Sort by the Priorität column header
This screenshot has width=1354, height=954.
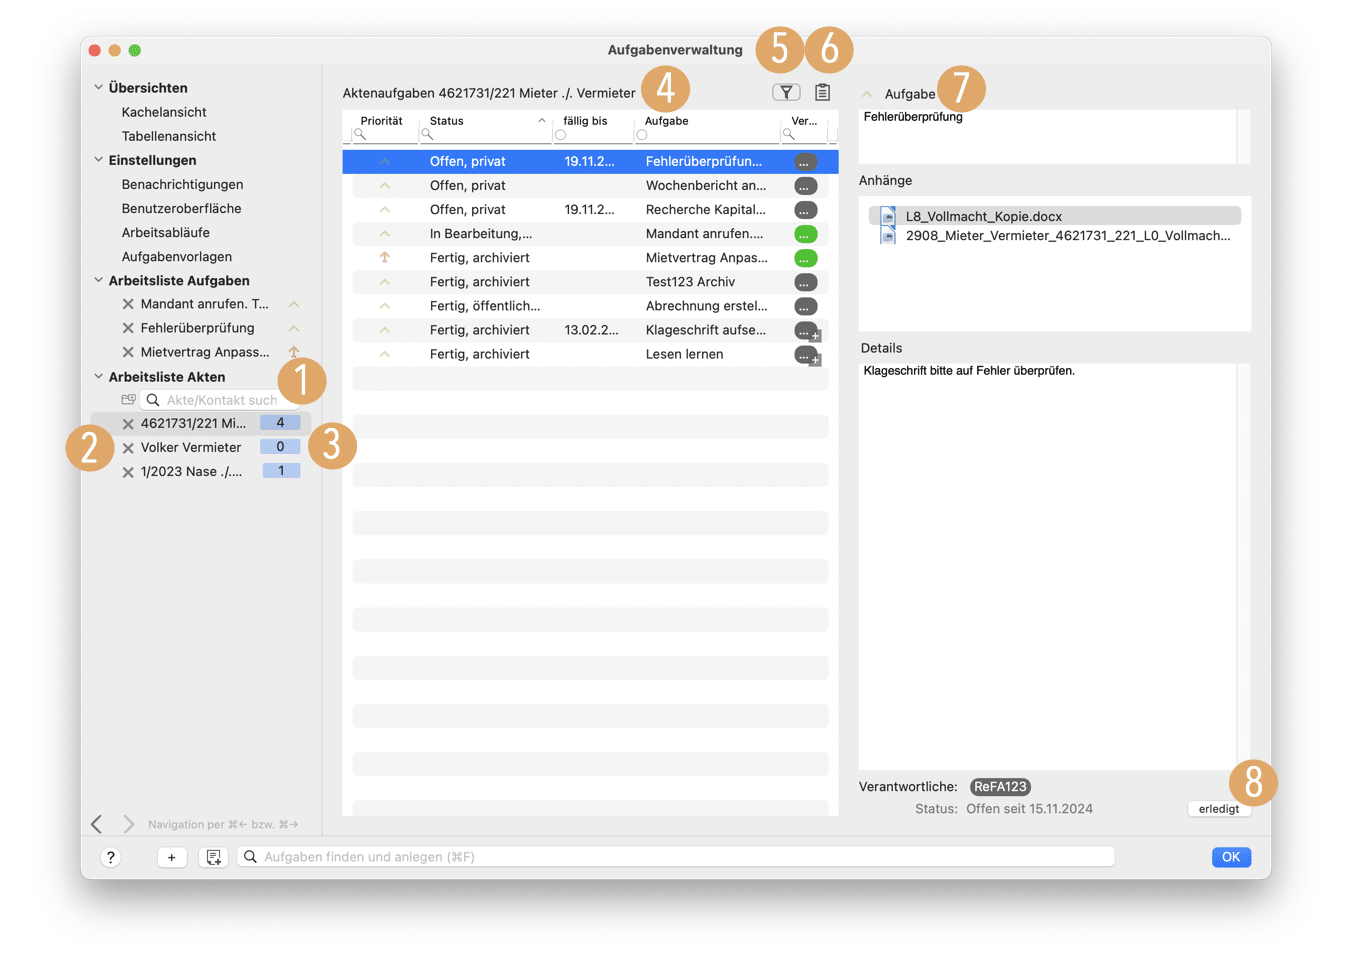pyautogui.click(x=381, y=121)
